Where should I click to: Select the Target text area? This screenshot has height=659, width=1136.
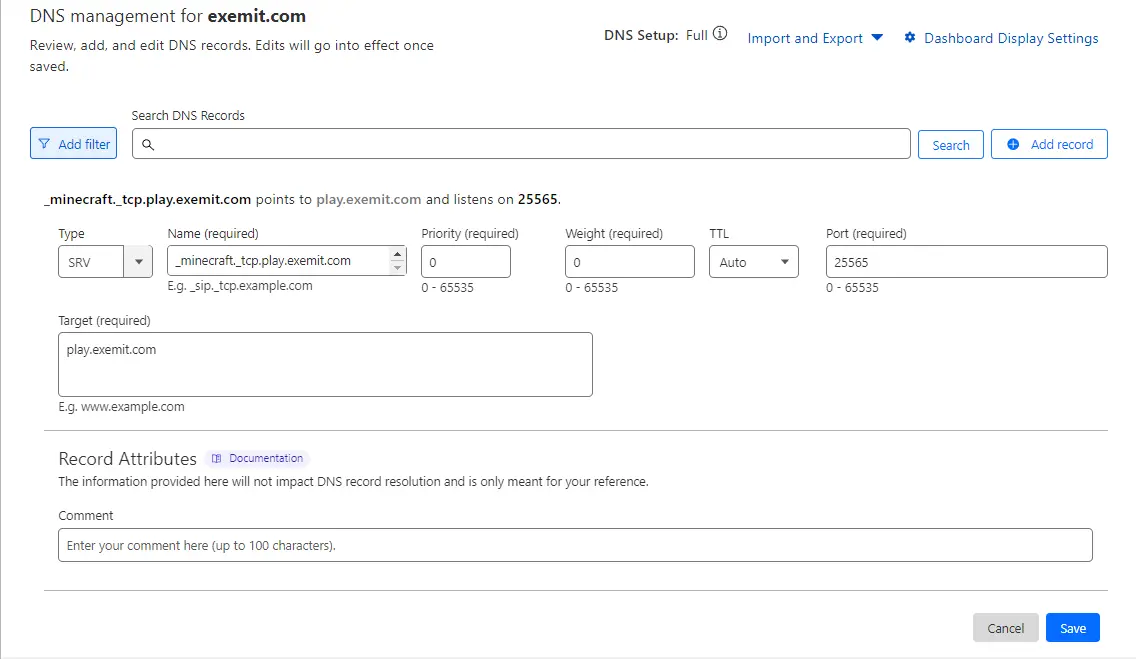pyautogui.click(x=325, y=364)
